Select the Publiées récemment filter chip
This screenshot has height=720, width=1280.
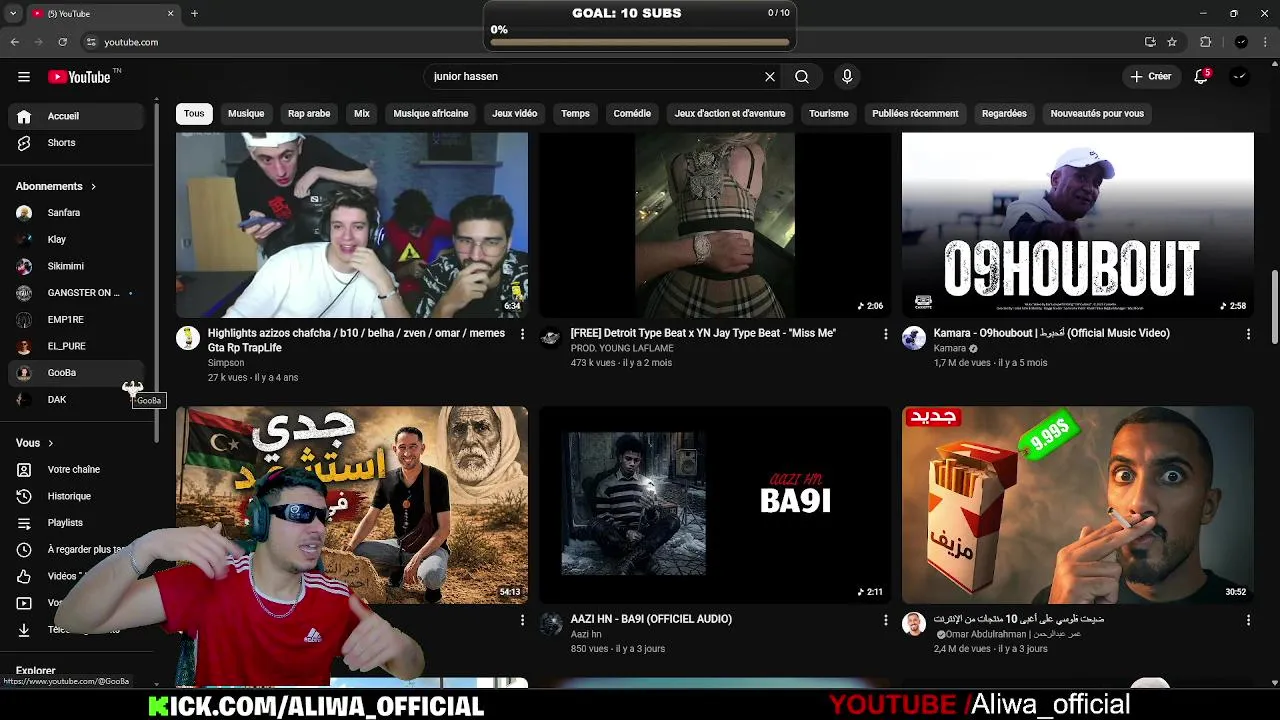(x=915, y=114)
